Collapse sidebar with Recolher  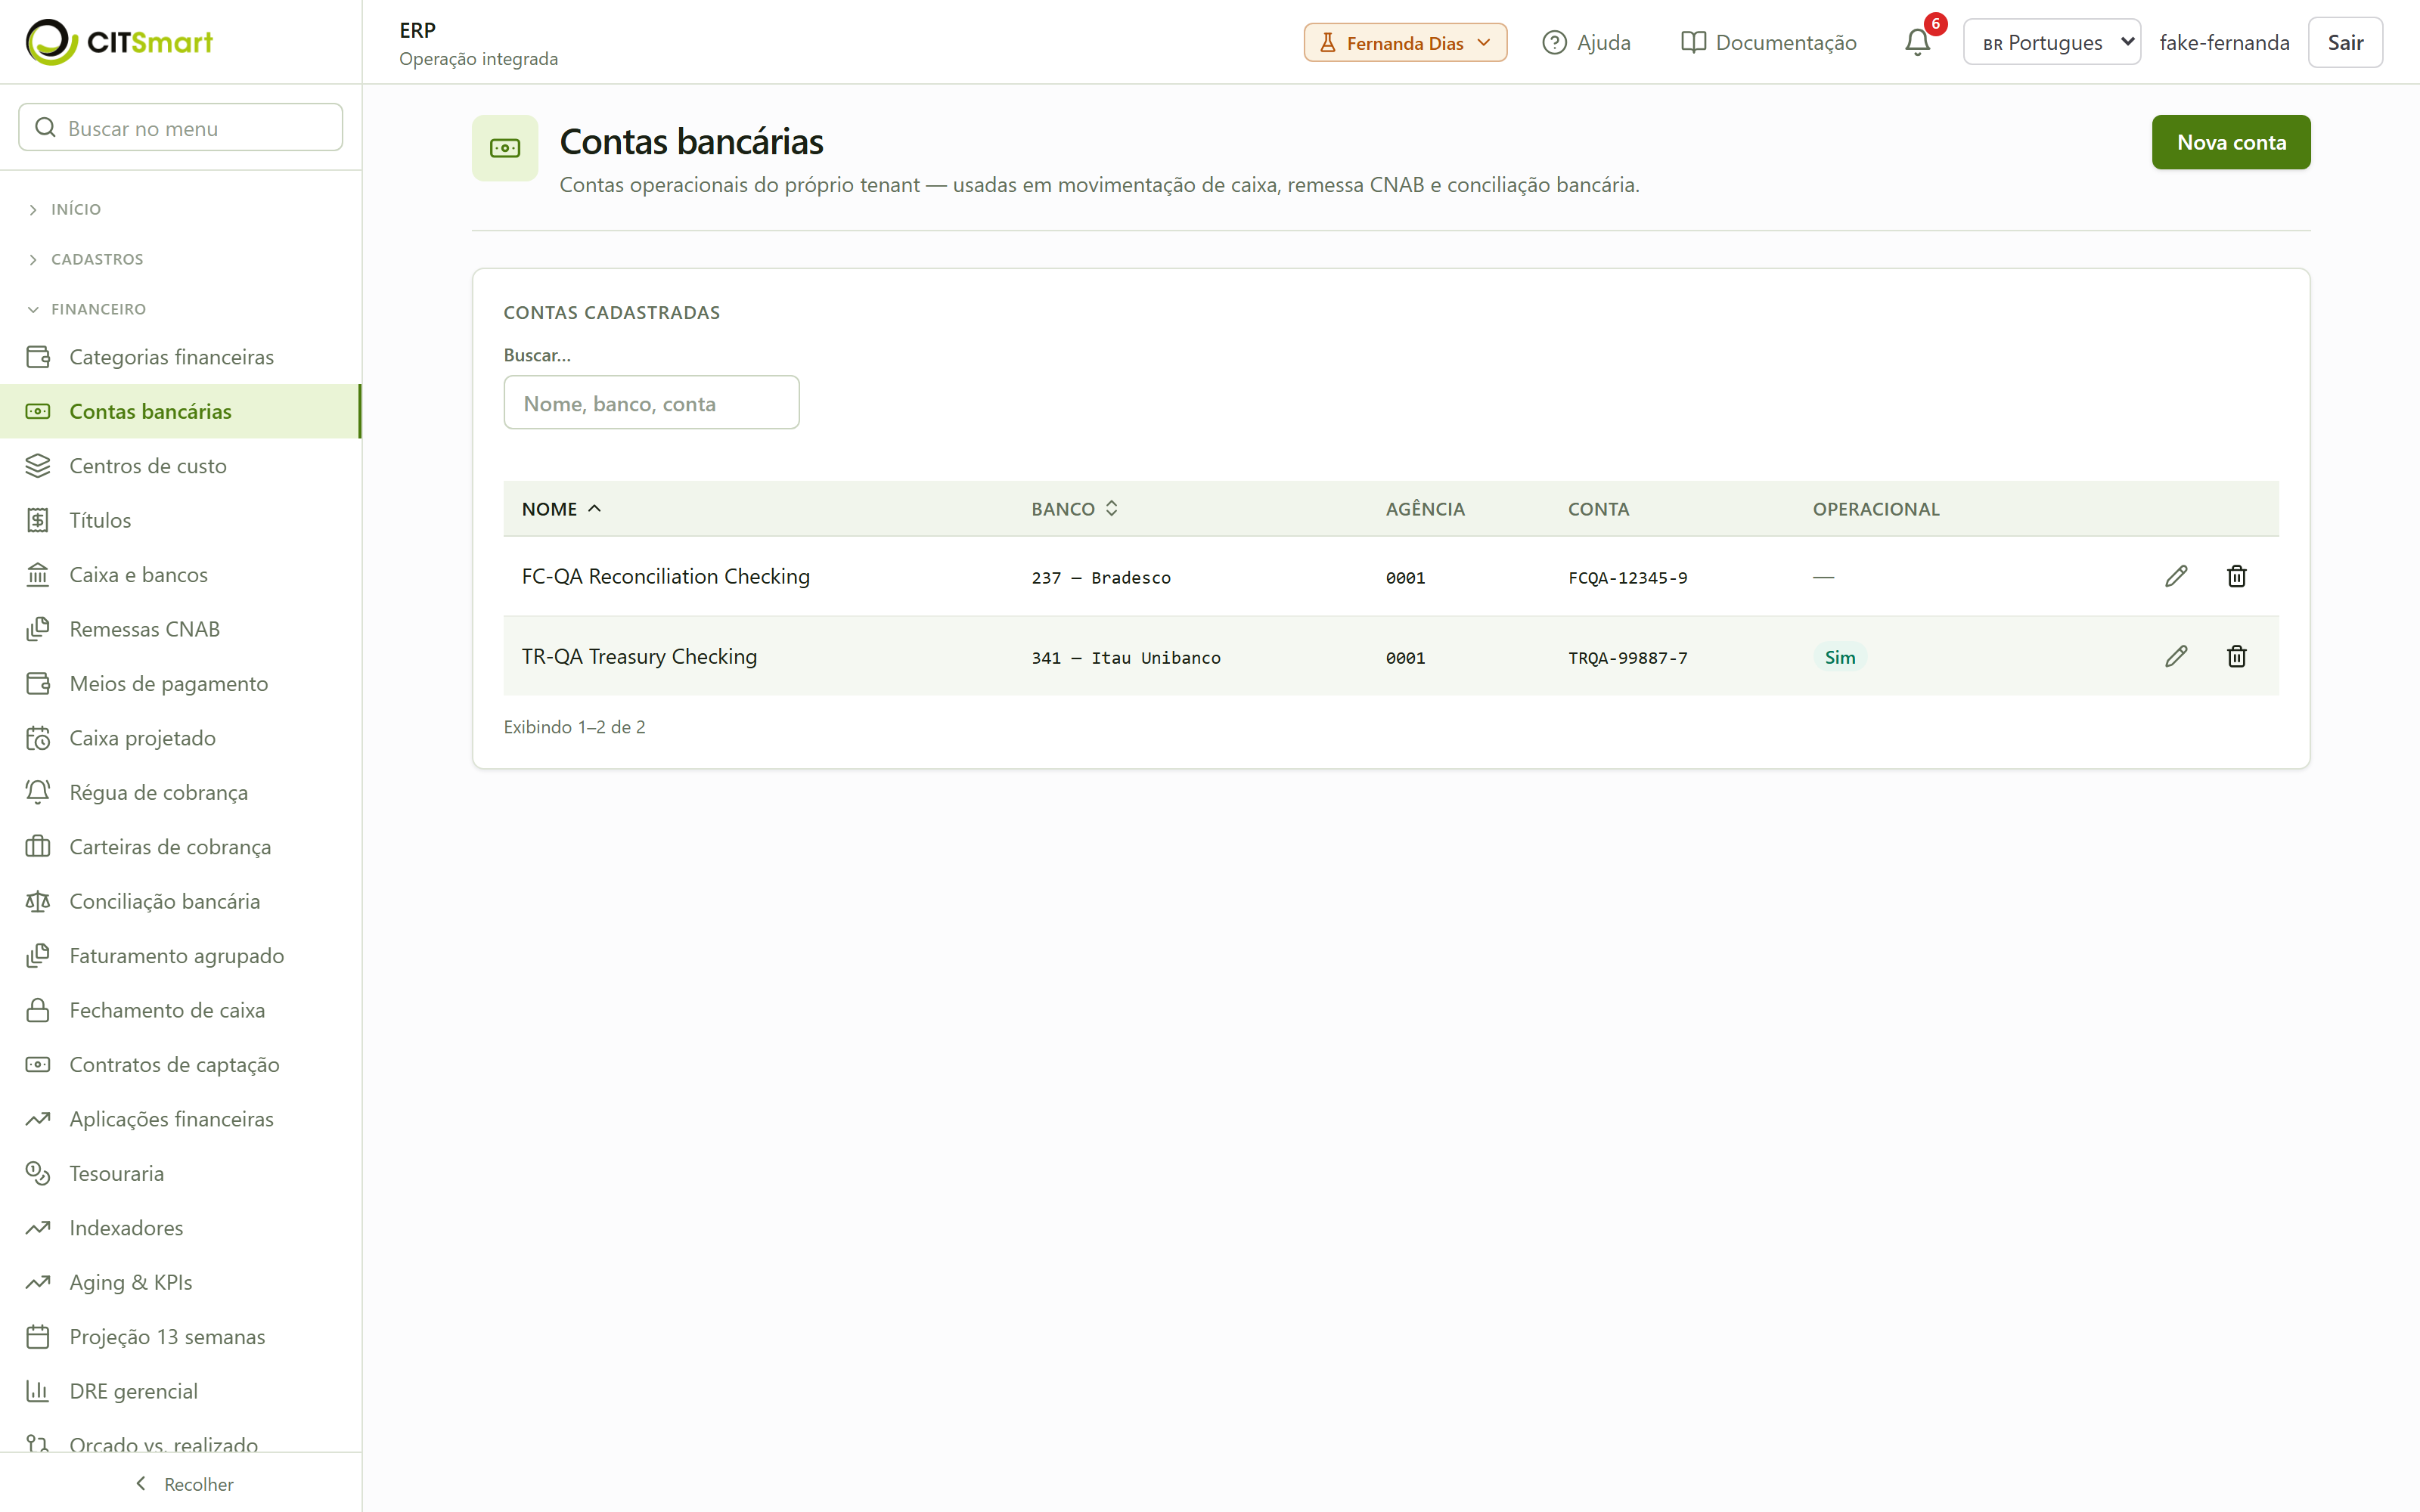pos(183,1484)
